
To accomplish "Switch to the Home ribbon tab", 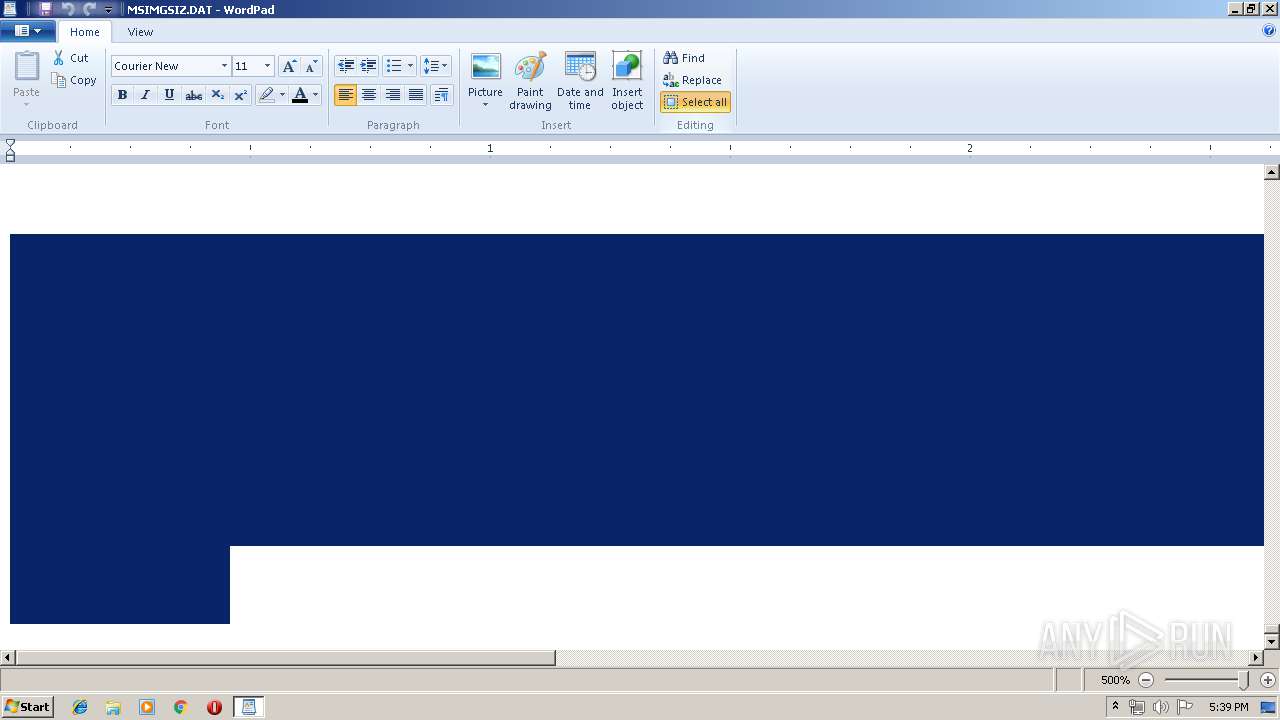I will pos(85,32).
